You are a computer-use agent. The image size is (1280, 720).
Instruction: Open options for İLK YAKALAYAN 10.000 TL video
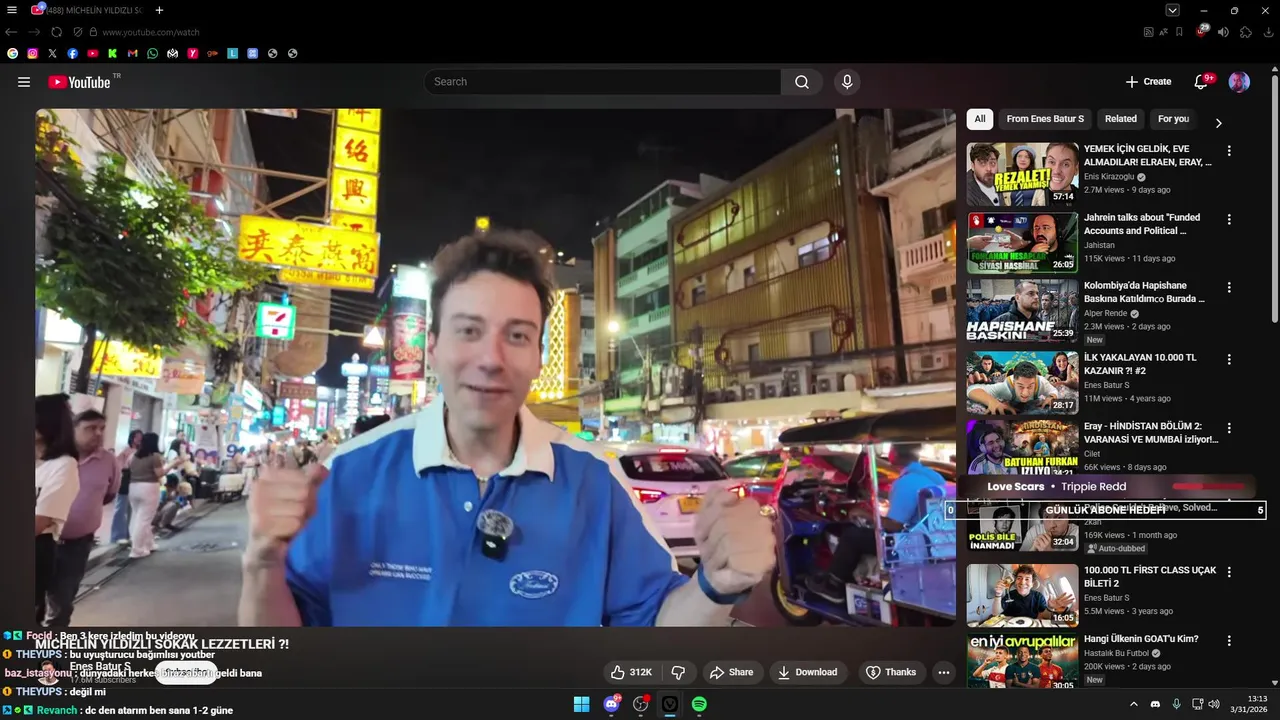tap(1229, 359)
